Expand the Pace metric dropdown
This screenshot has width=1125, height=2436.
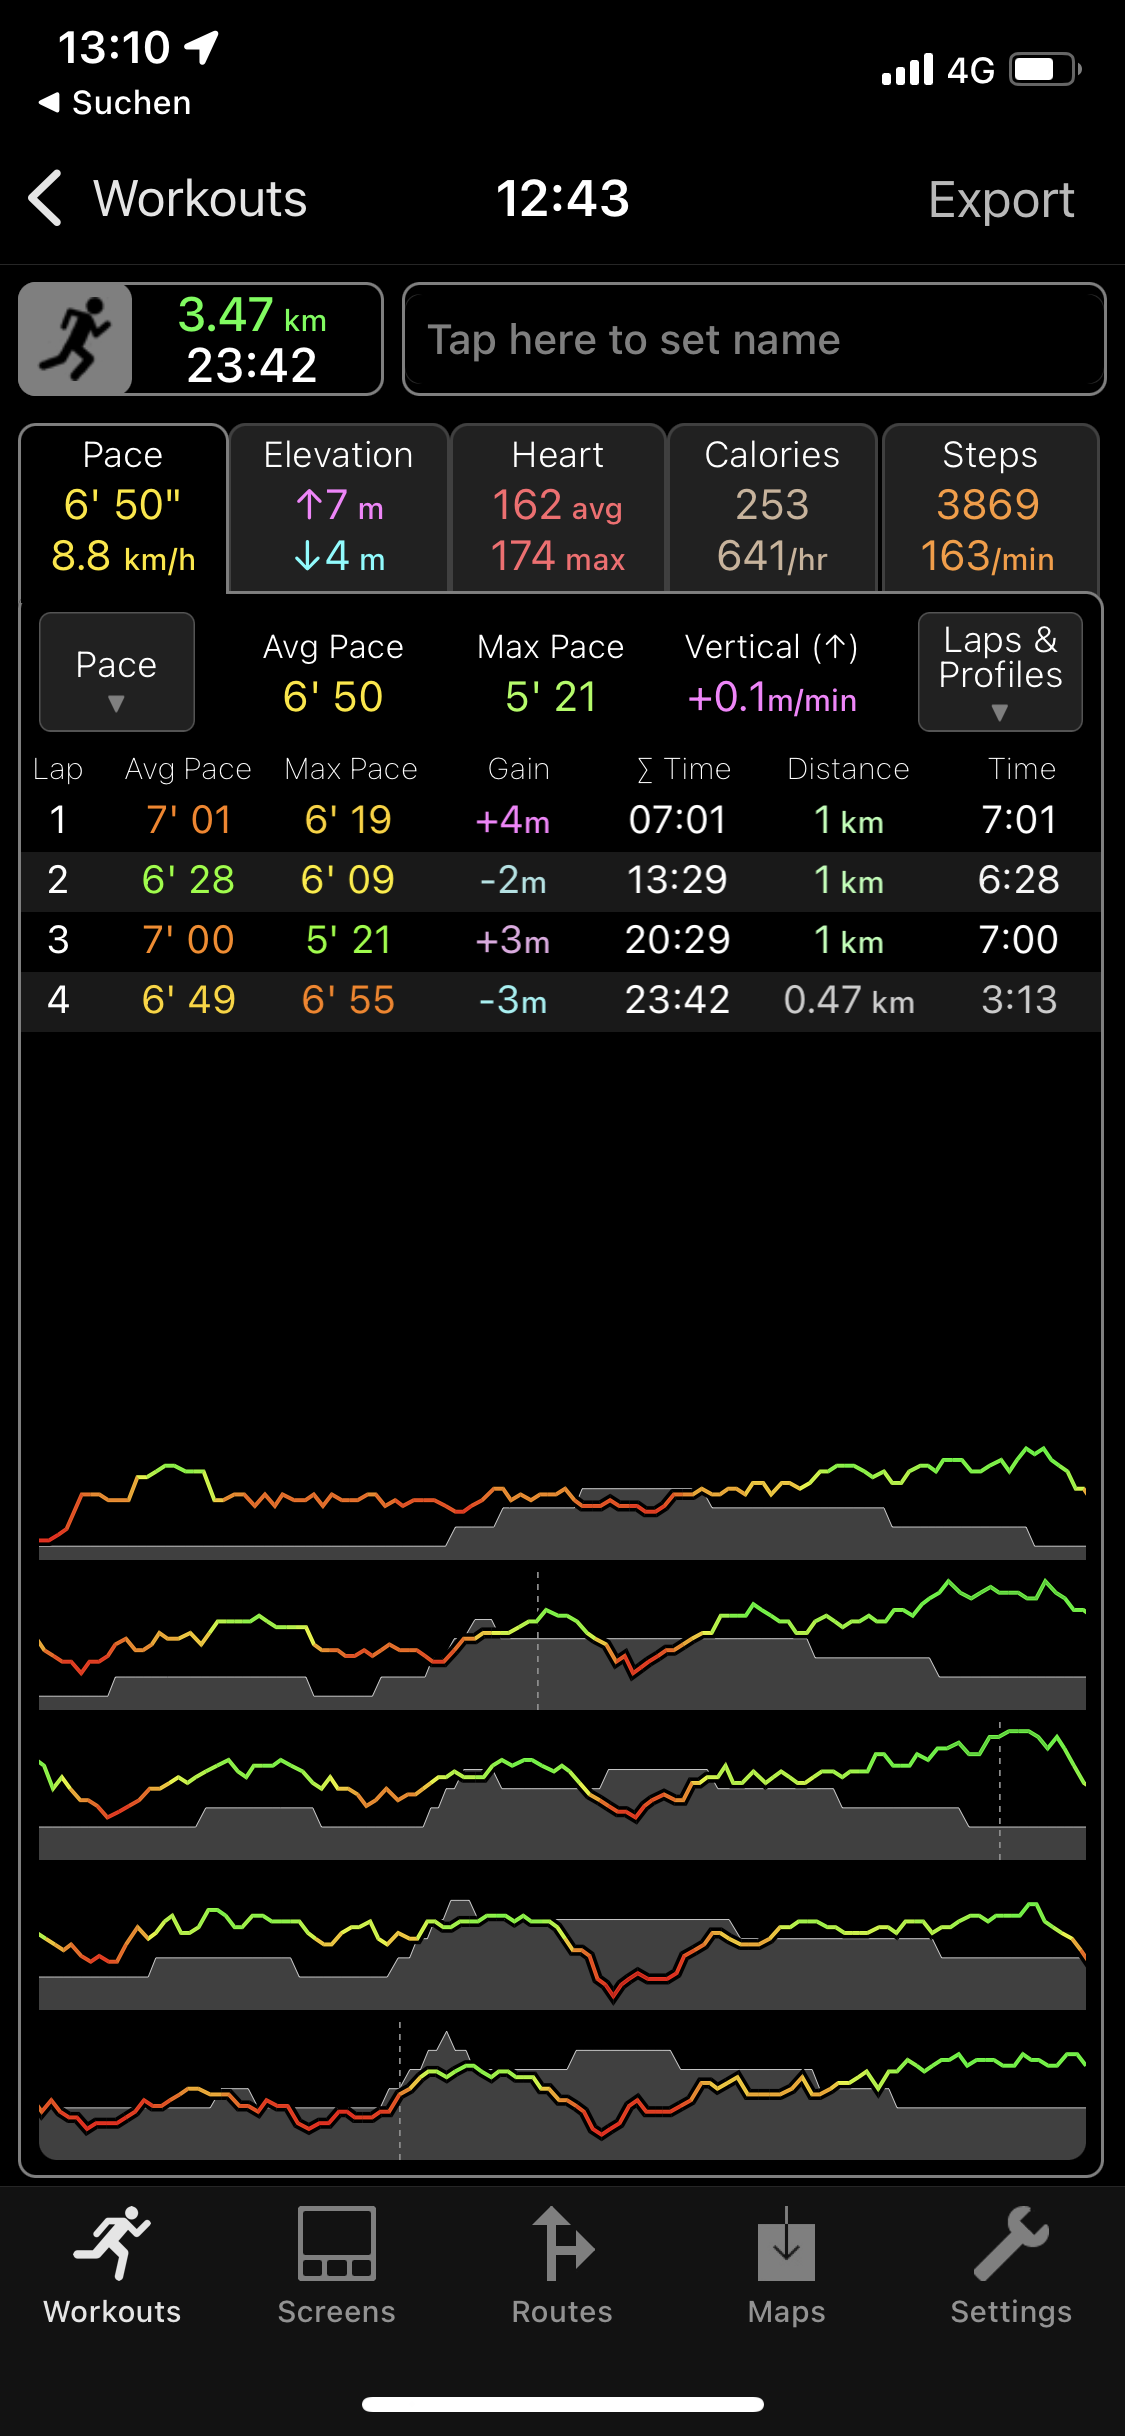click(116, 672)
